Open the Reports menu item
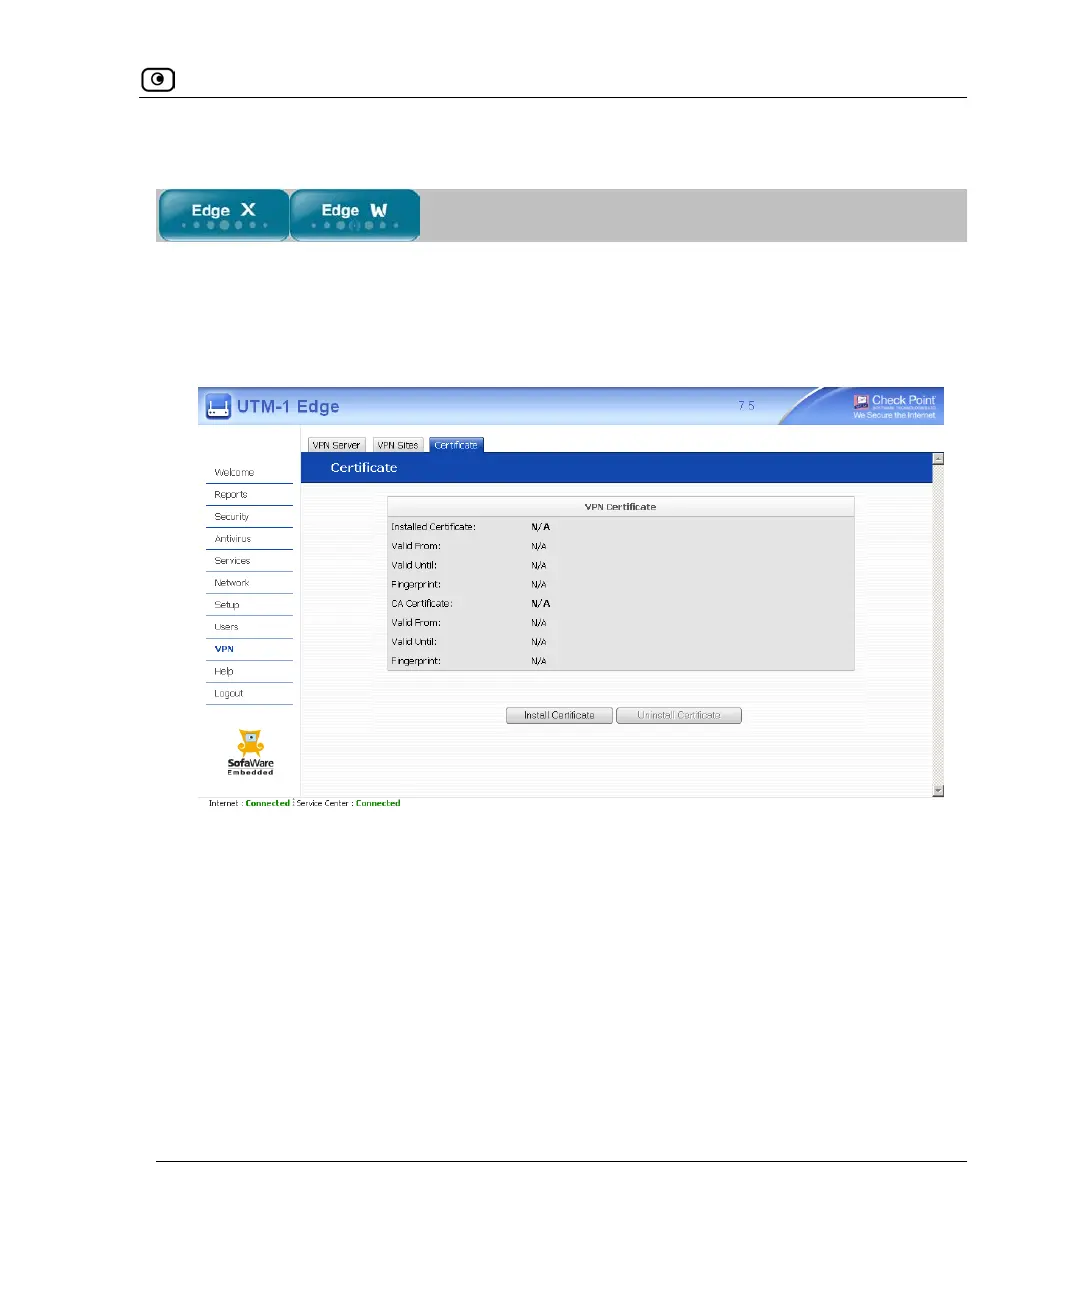This screenshot has width=1078, height=1304. 230,494
